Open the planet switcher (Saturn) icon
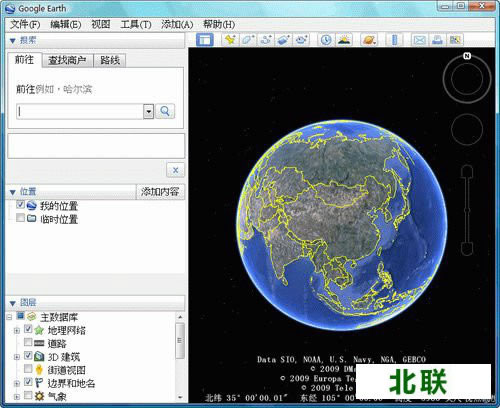Screen dimensions: 500x408 coord(369,40)
